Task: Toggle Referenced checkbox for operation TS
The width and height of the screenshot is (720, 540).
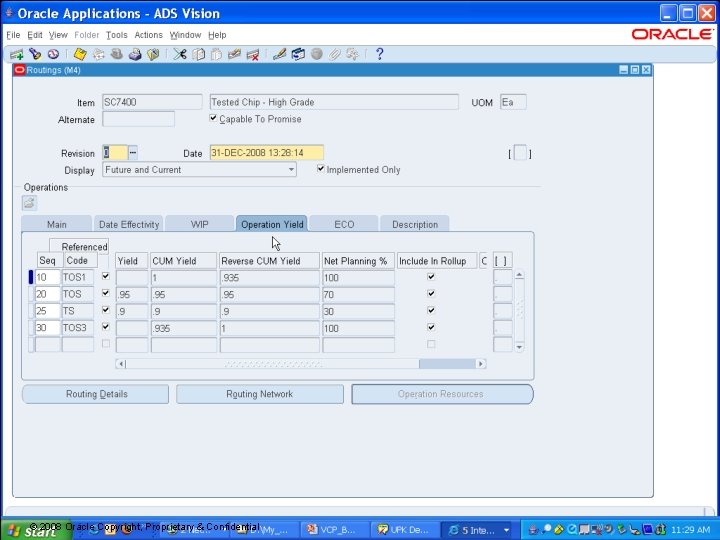Action: point(106,310)
